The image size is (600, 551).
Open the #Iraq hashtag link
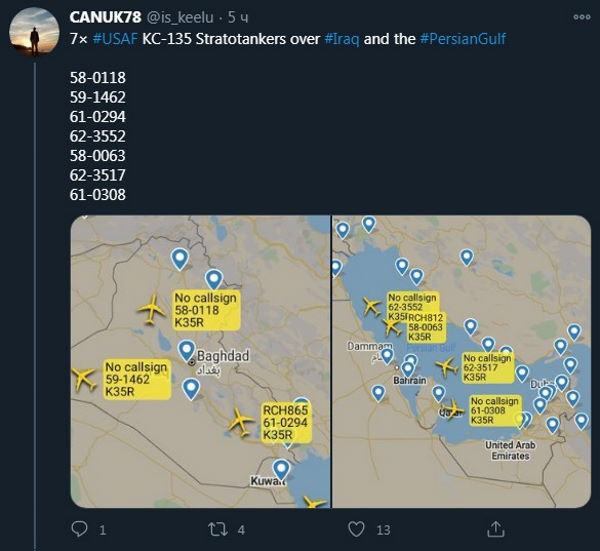(x=344, y=38)
